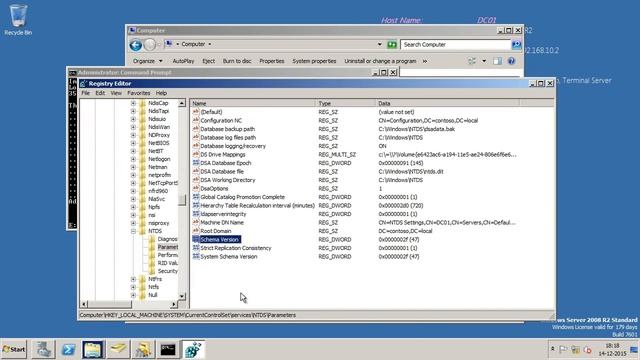This screenshot has width=640, height=360.
Task: Click the green refresh button in Computer address bar
Action: pos(392,44)
